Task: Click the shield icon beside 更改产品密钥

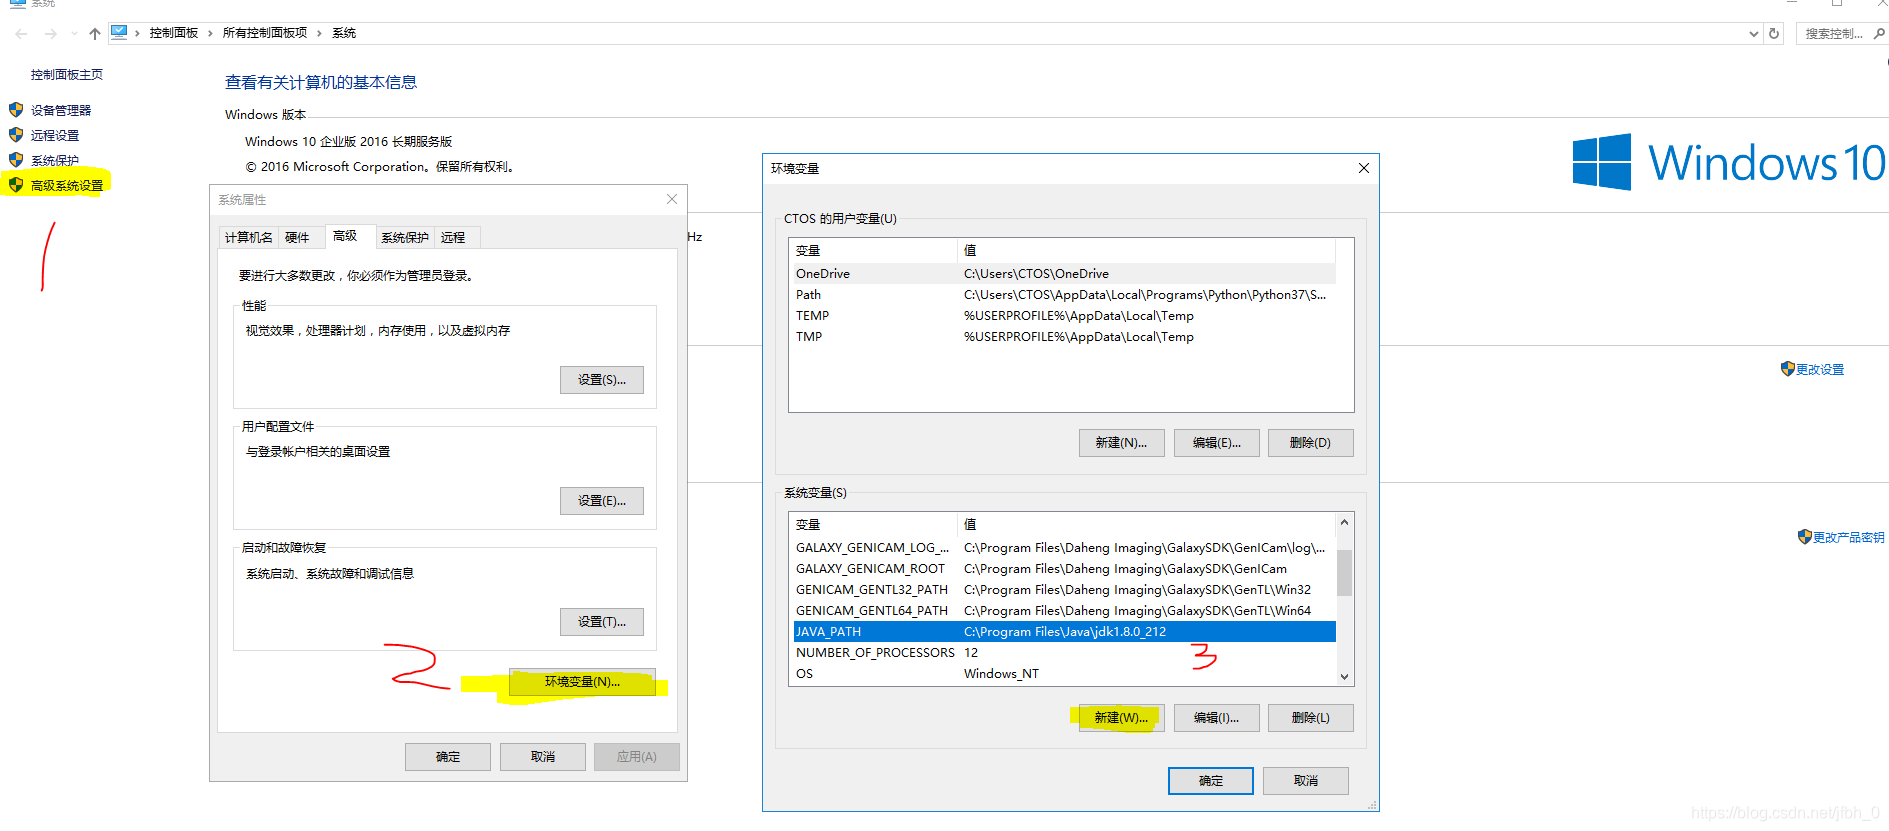Action: pos(1805,536)
